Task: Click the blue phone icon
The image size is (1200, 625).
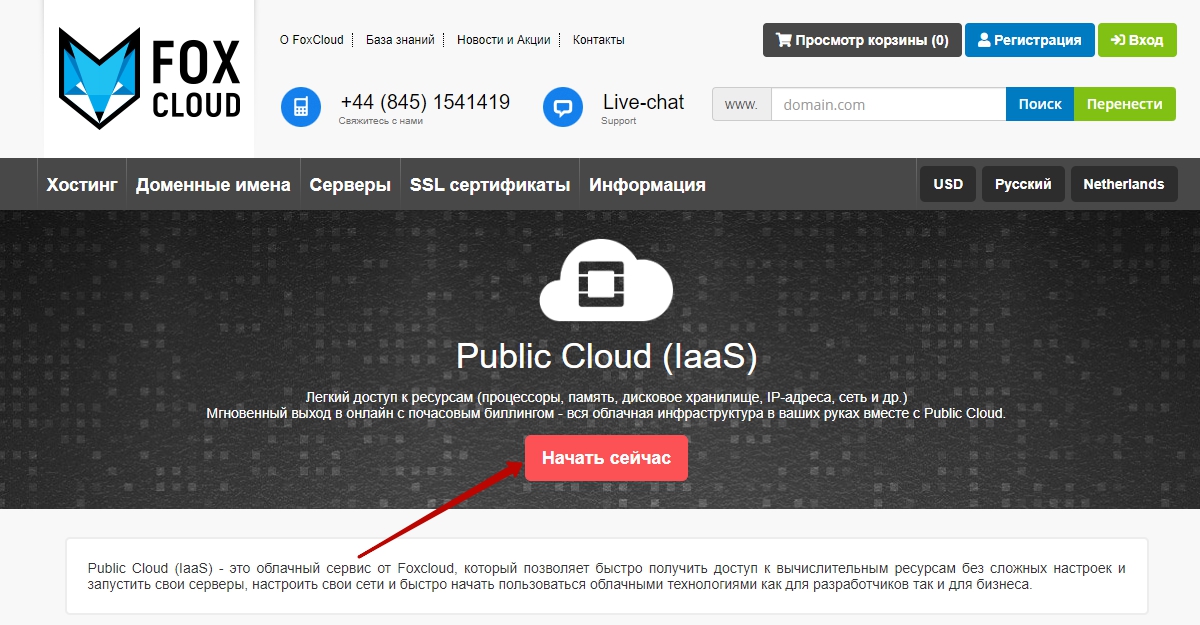Action: coord(301,107)
